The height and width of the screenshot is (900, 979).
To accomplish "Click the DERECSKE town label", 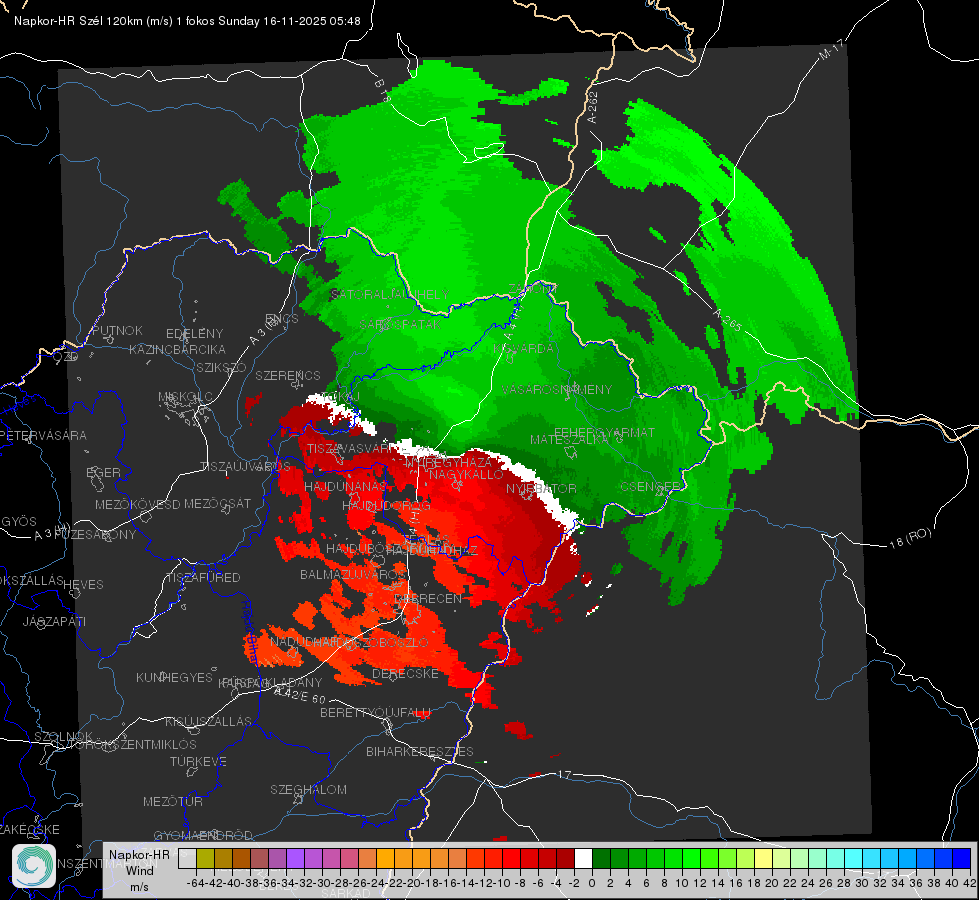I will pyautogui.click(x=405, y=673).
